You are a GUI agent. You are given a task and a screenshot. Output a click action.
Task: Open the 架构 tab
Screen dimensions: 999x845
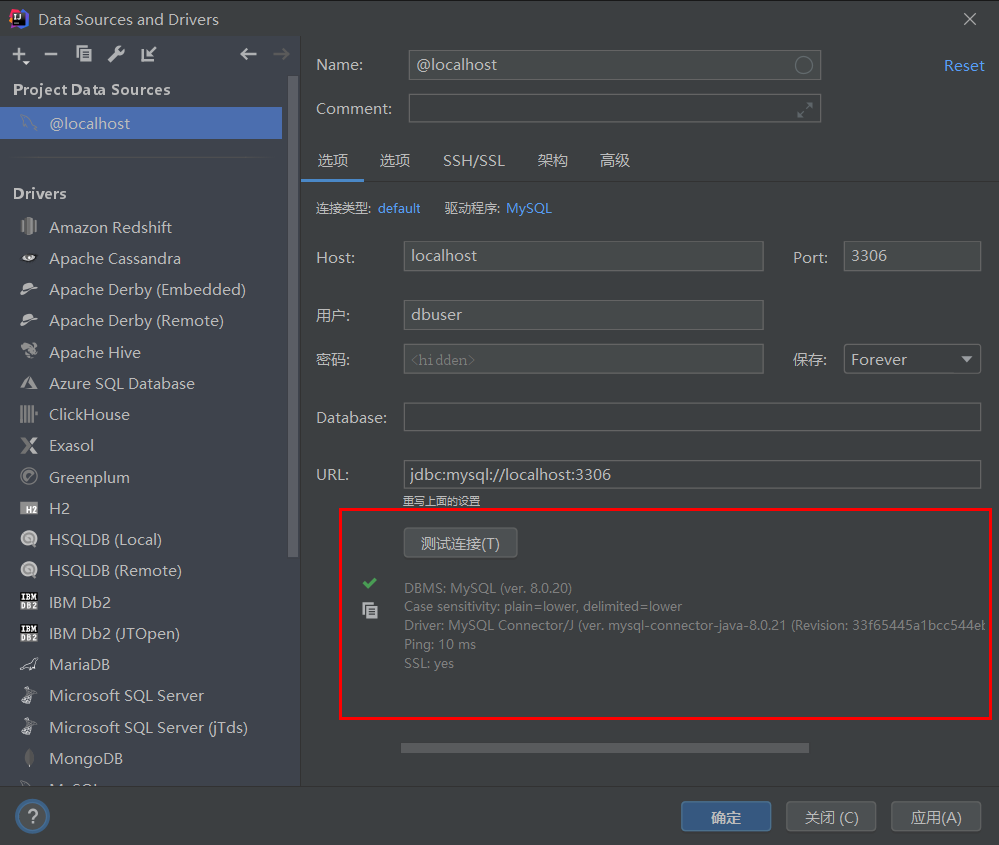point(552,161)
